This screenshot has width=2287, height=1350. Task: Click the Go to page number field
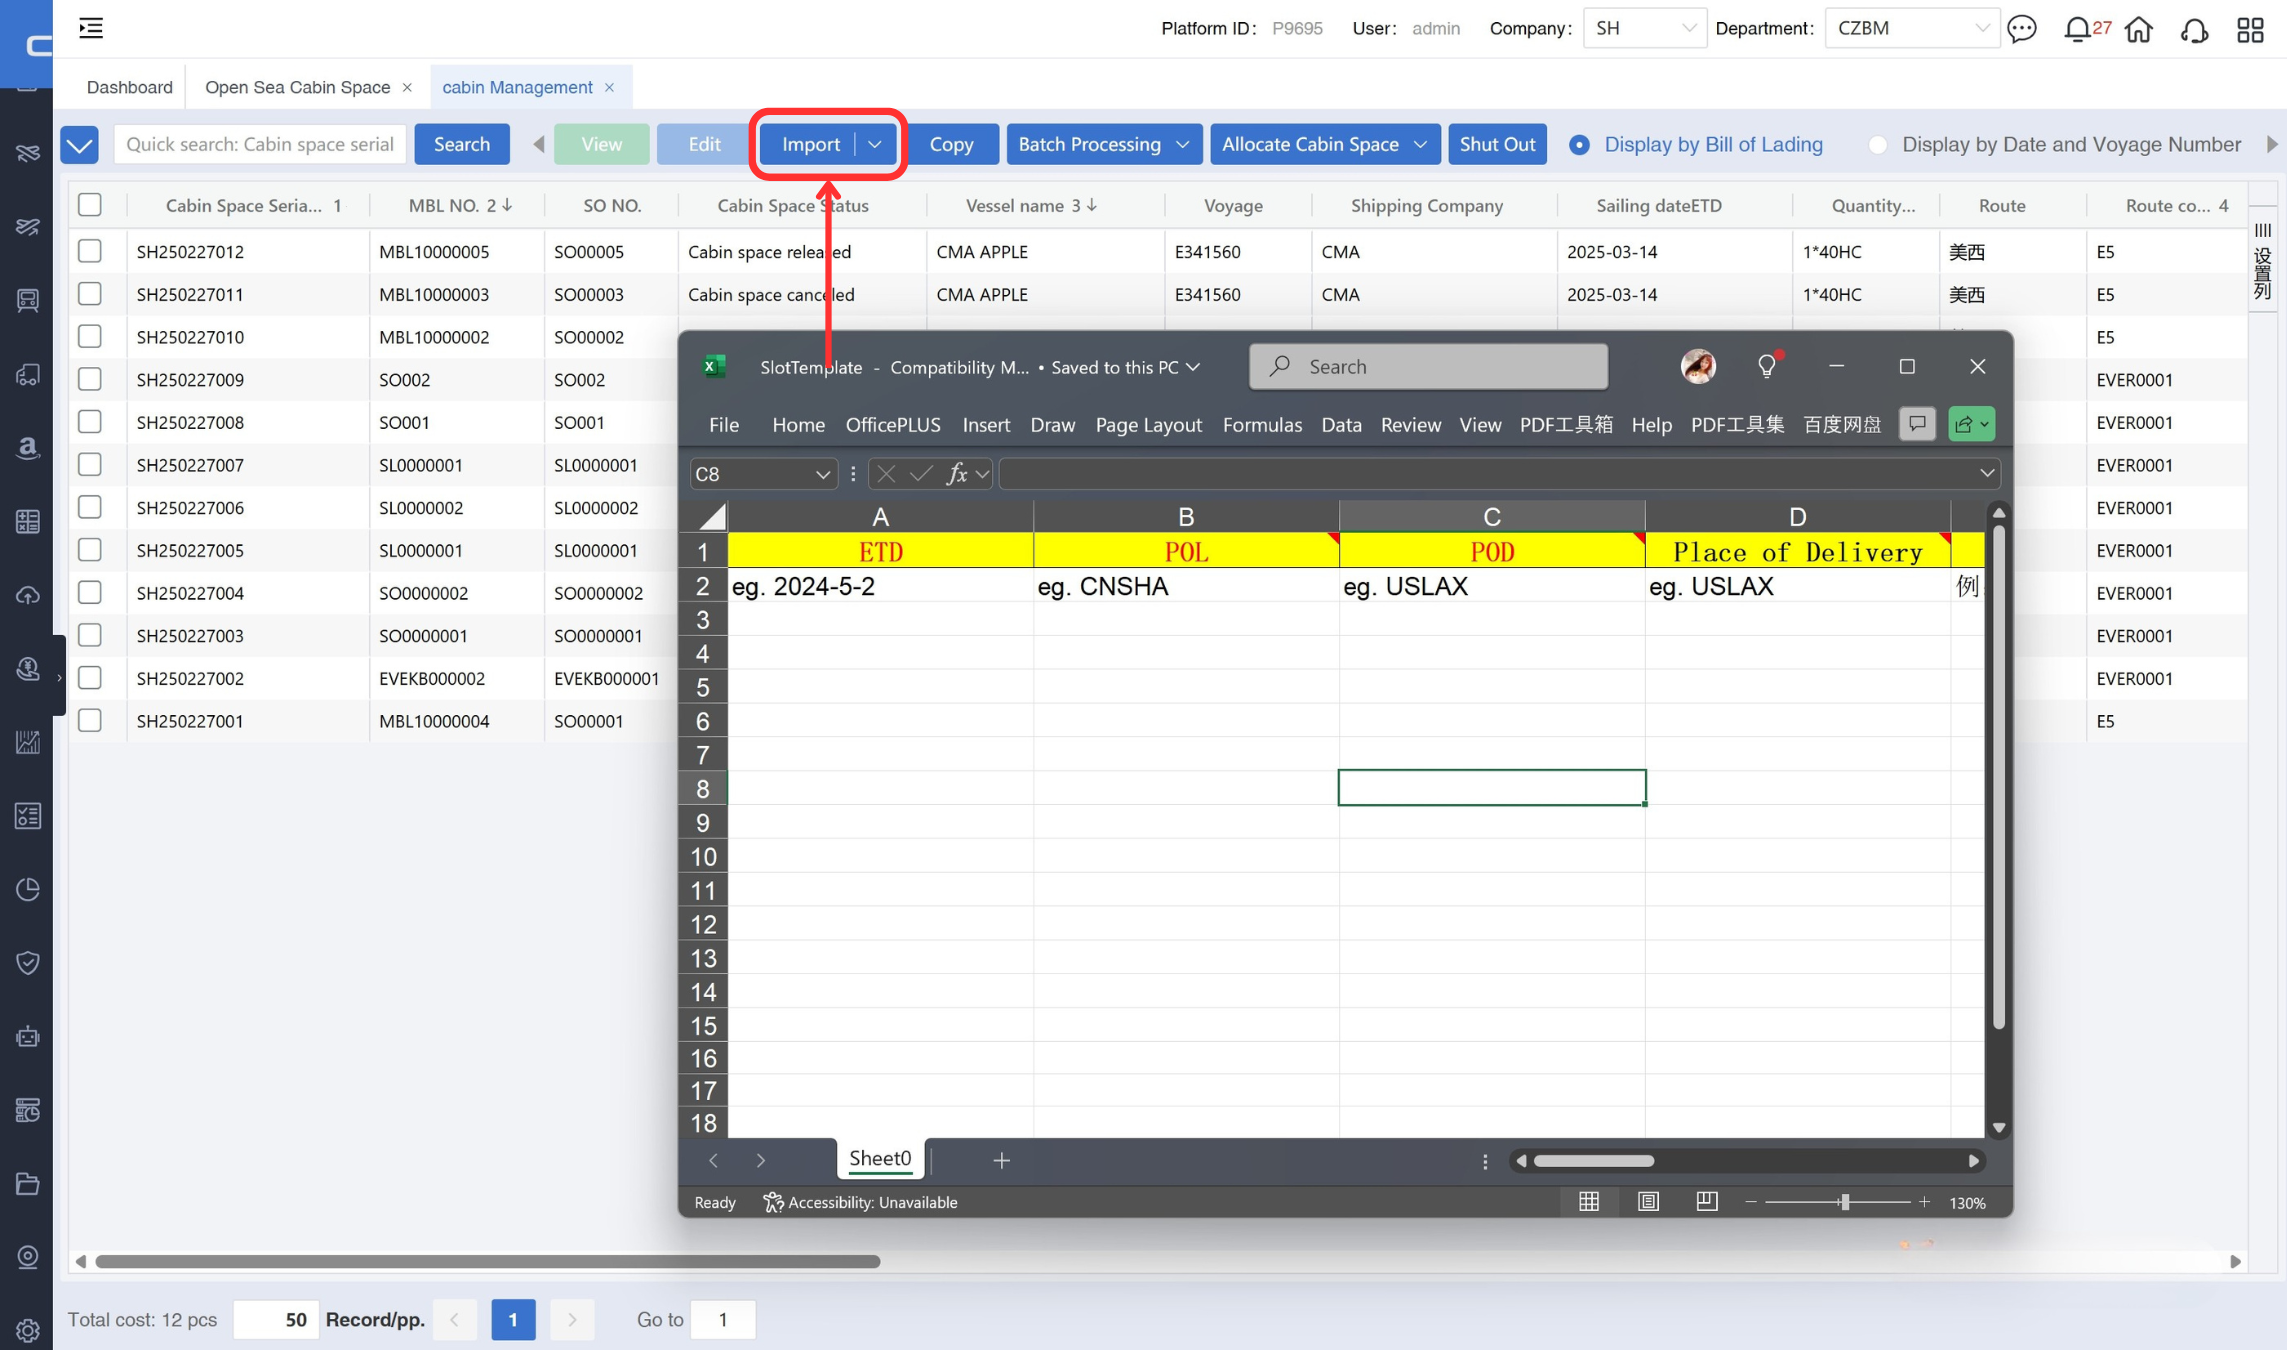pyautogui.click(x=722, y=1319)
